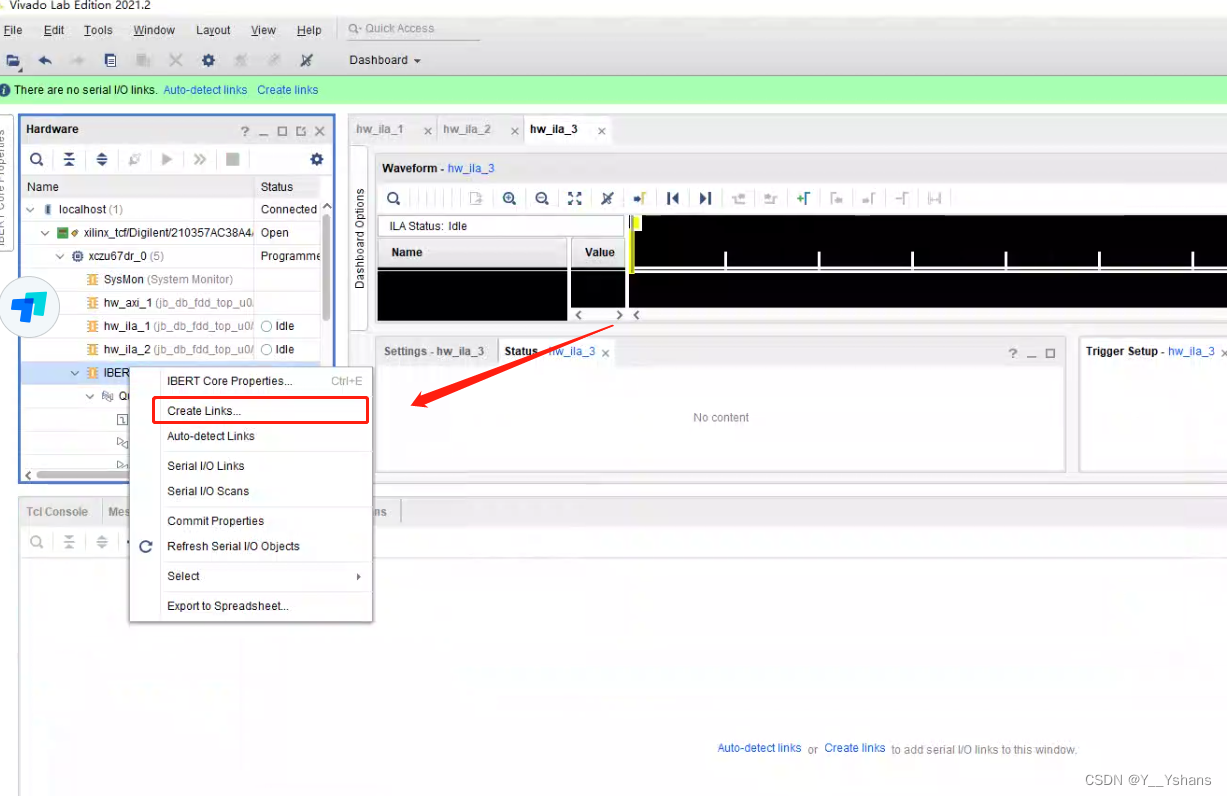The height and width of the screenshot is (796, 1227).
Task: Zoom fit the waveform view
Action: coord(574,198)
